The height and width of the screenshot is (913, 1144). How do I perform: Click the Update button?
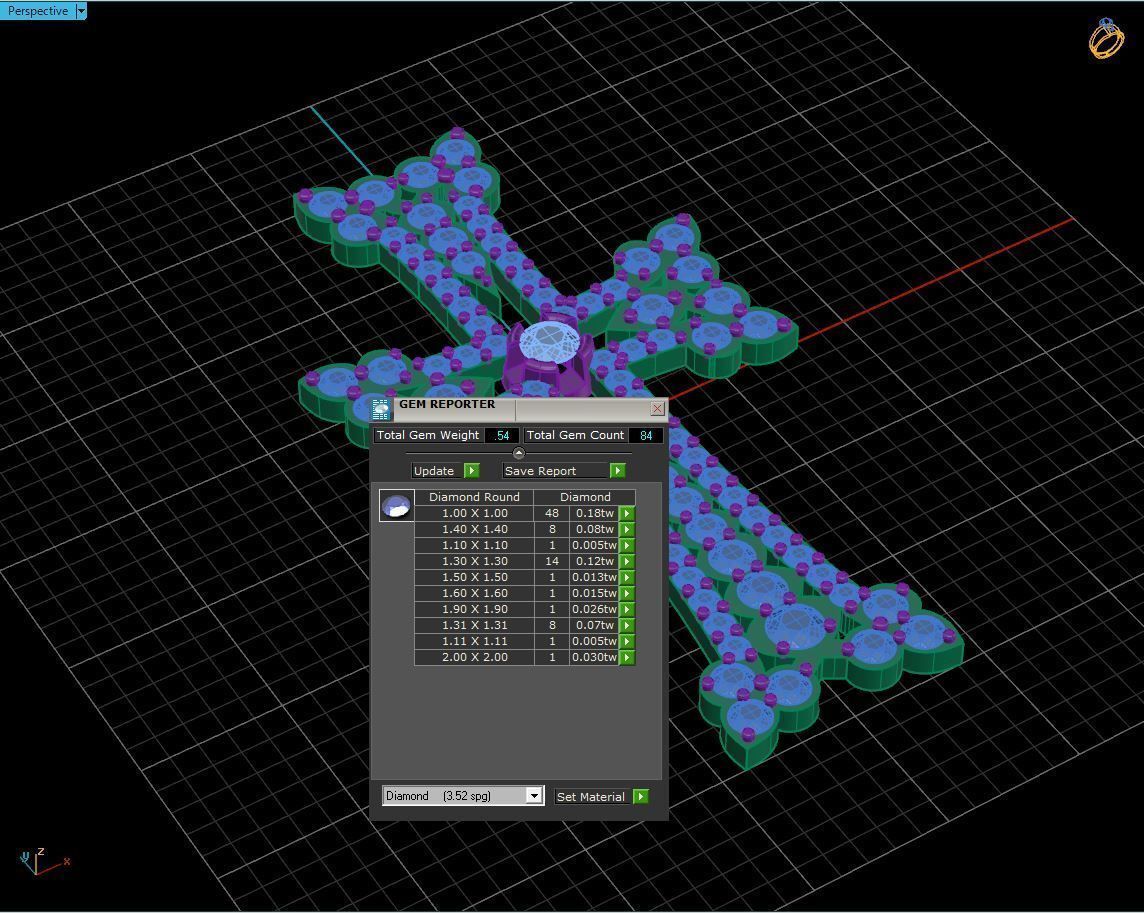point(437,471)
